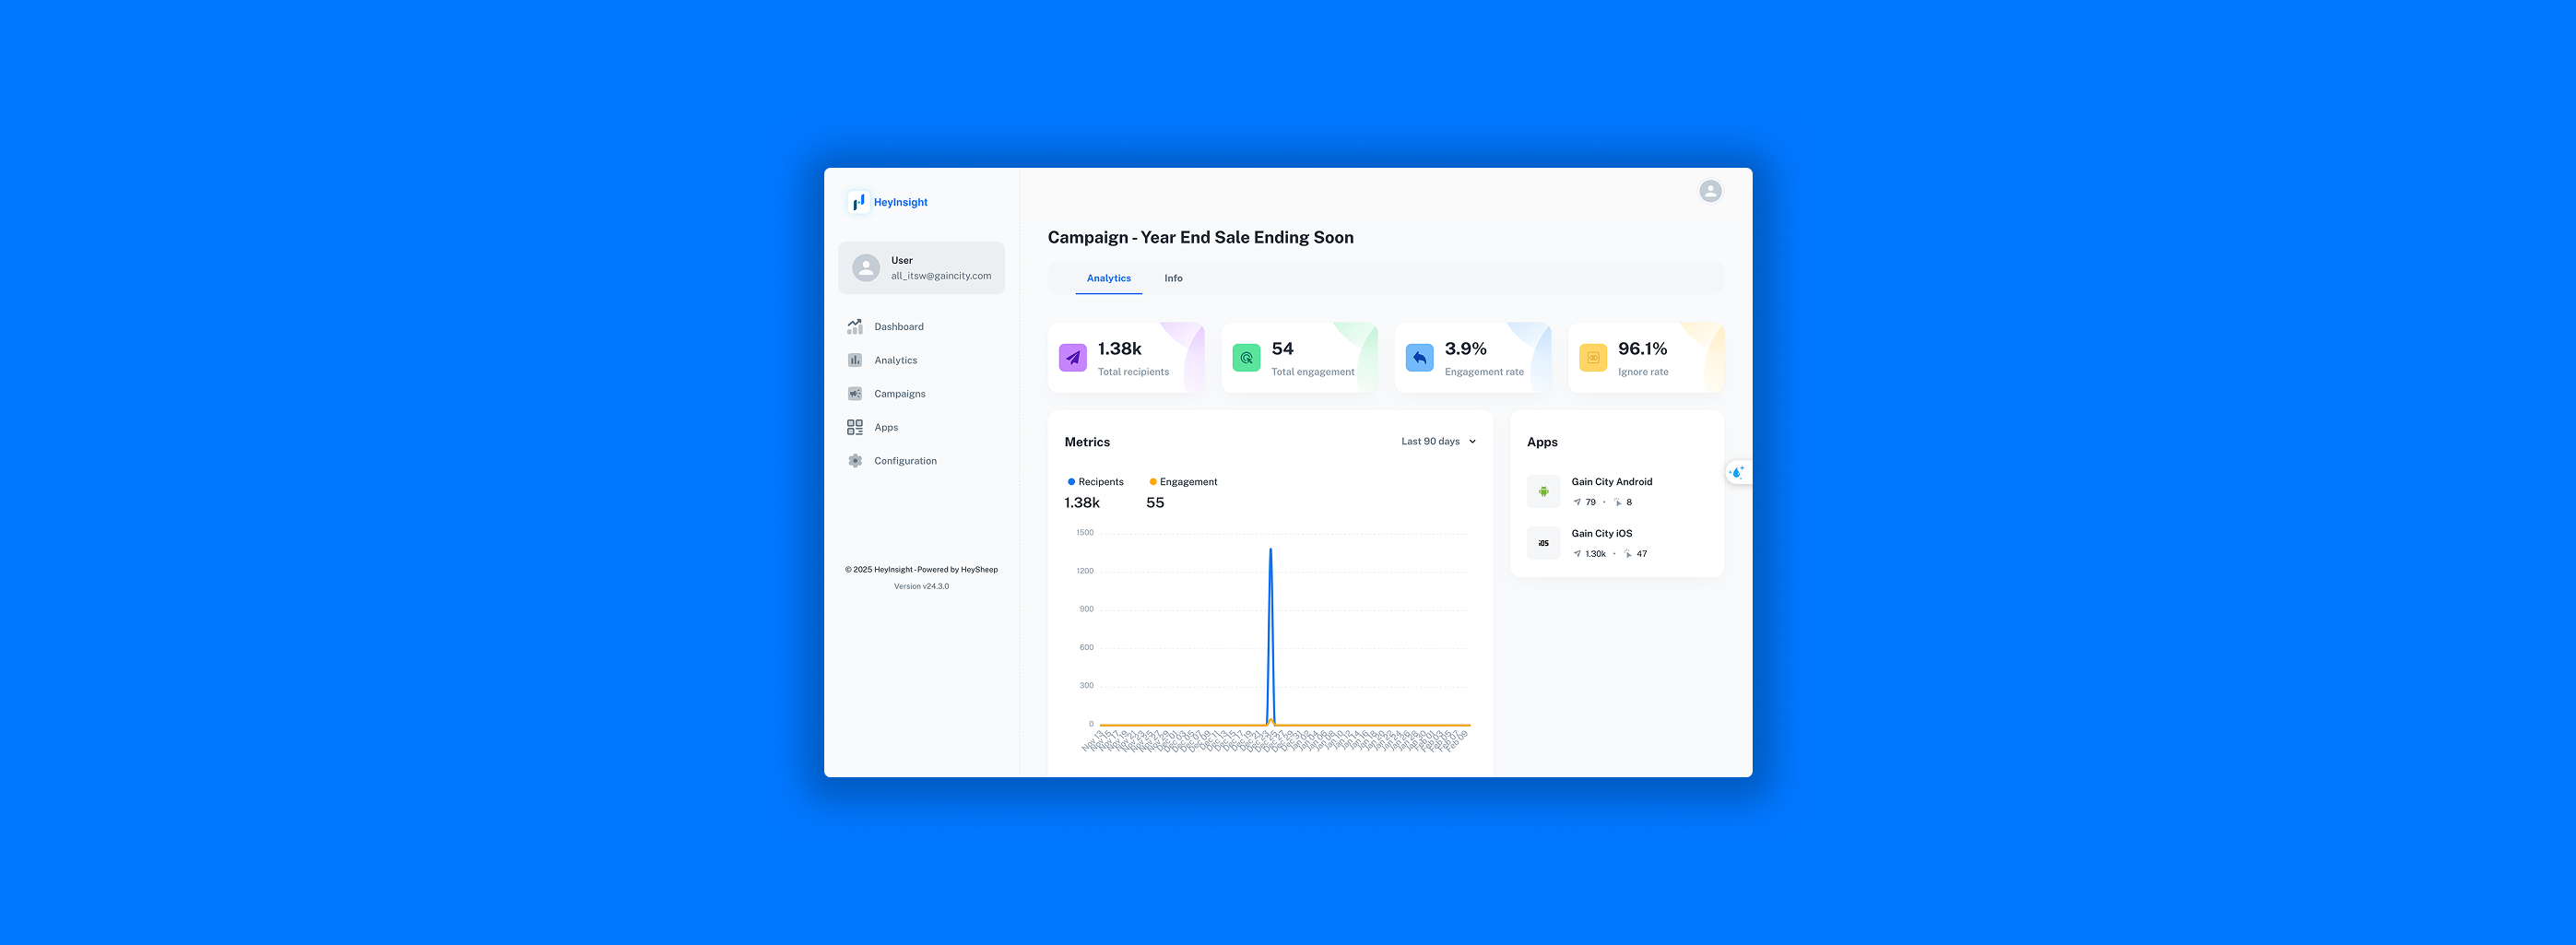Open the Gain City iOS app name link

pos(1601,533)
